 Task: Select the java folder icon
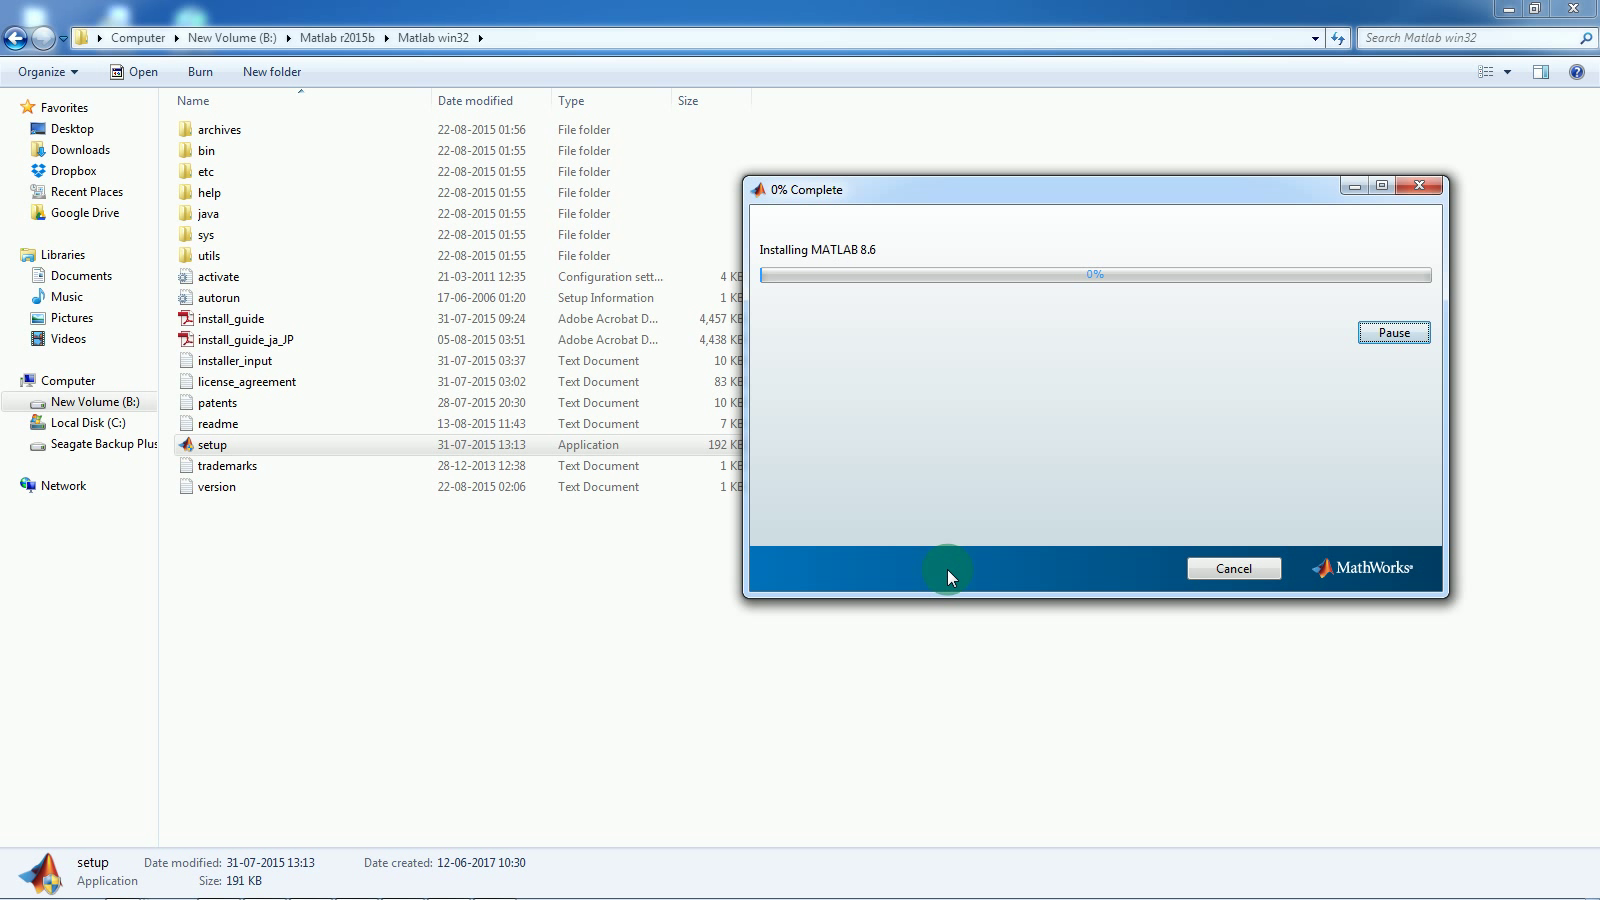click(185, 214)
